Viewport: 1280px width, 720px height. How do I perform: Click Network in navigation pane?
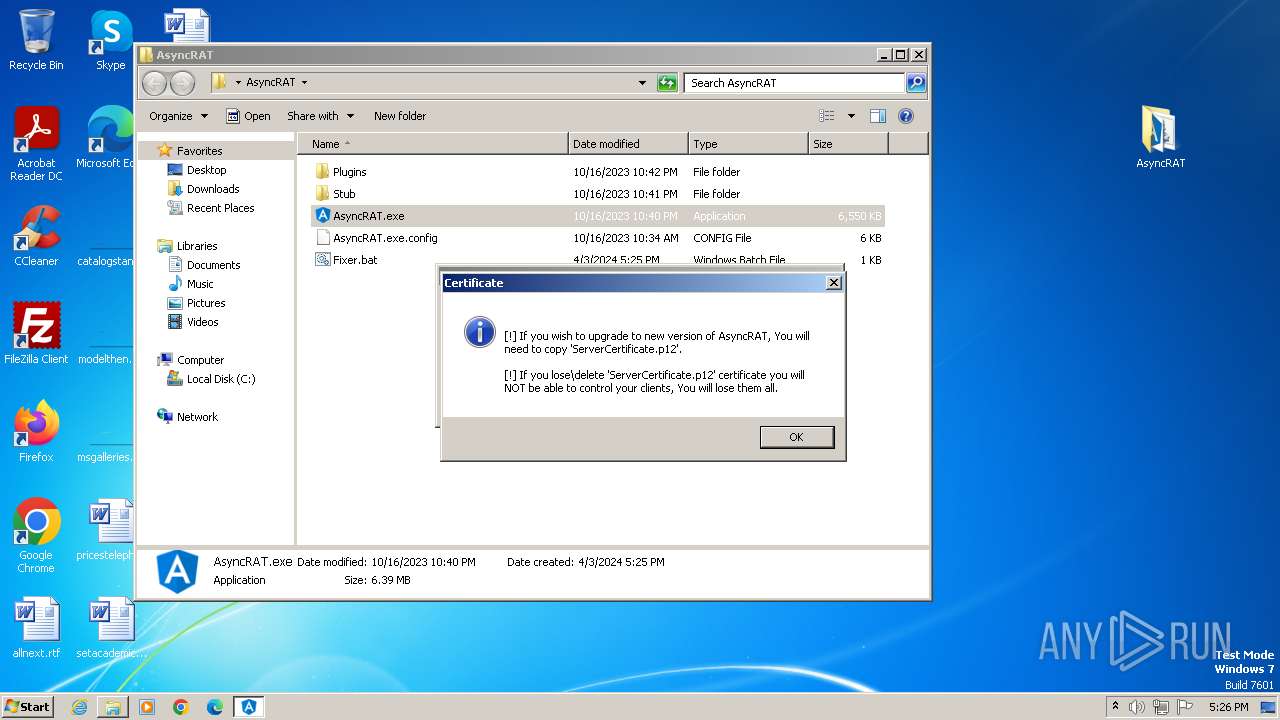197,417
